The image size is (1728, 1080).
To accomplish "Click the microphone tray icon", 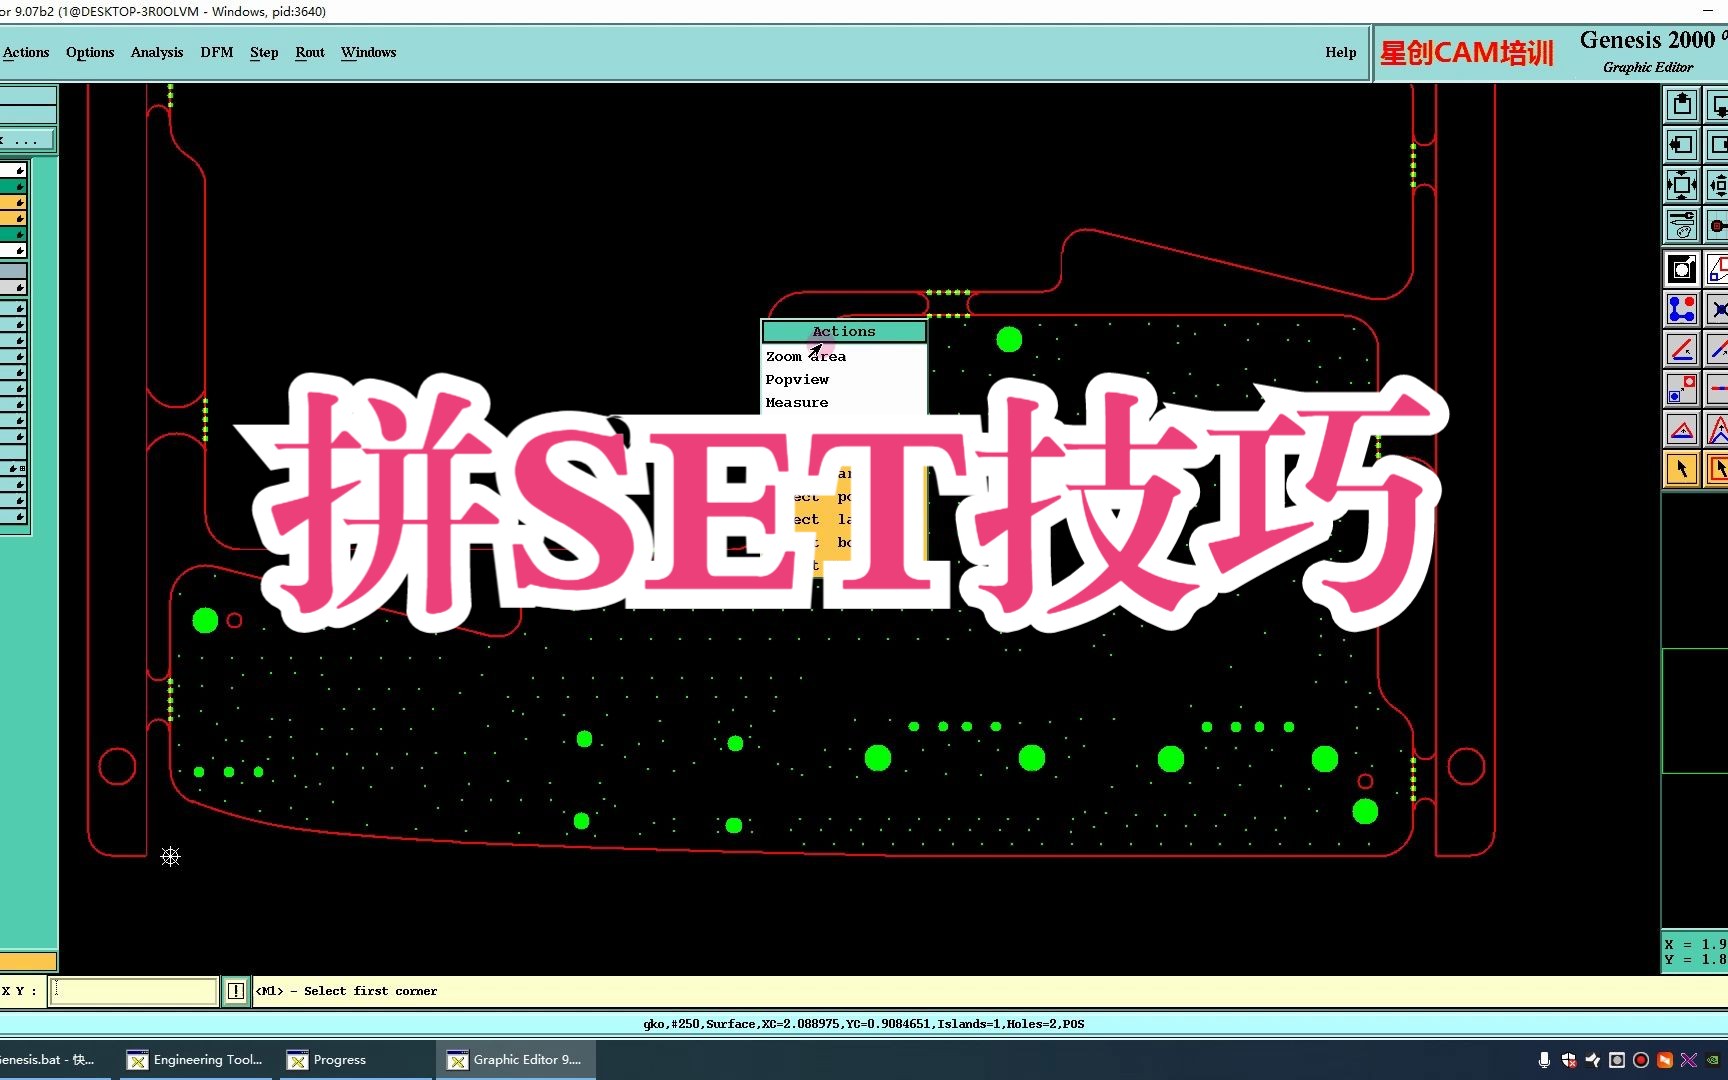I will (x=1544, y=1060).
